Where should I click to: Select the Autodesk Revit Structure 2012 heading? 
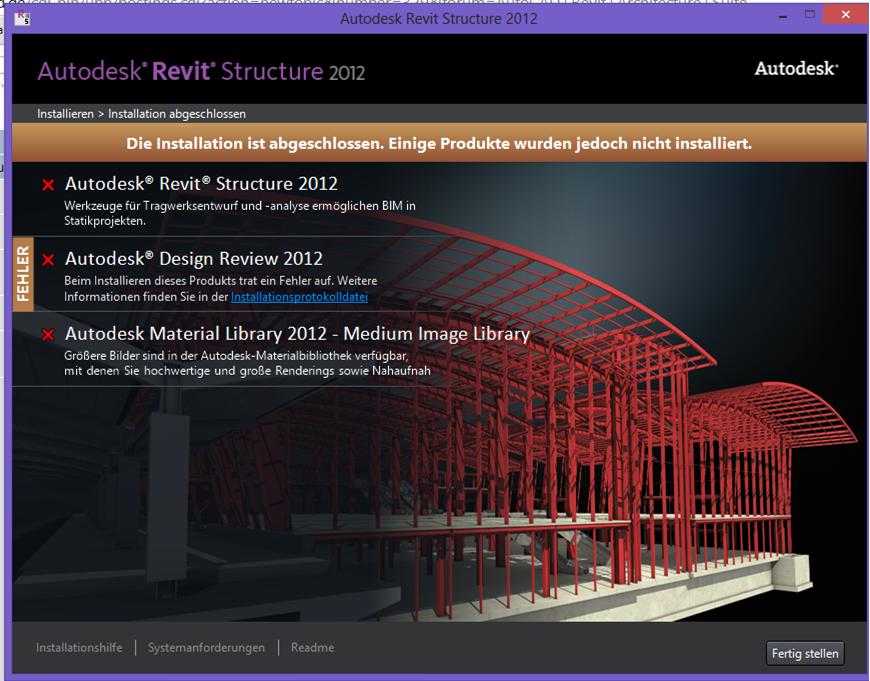[201, 184]
